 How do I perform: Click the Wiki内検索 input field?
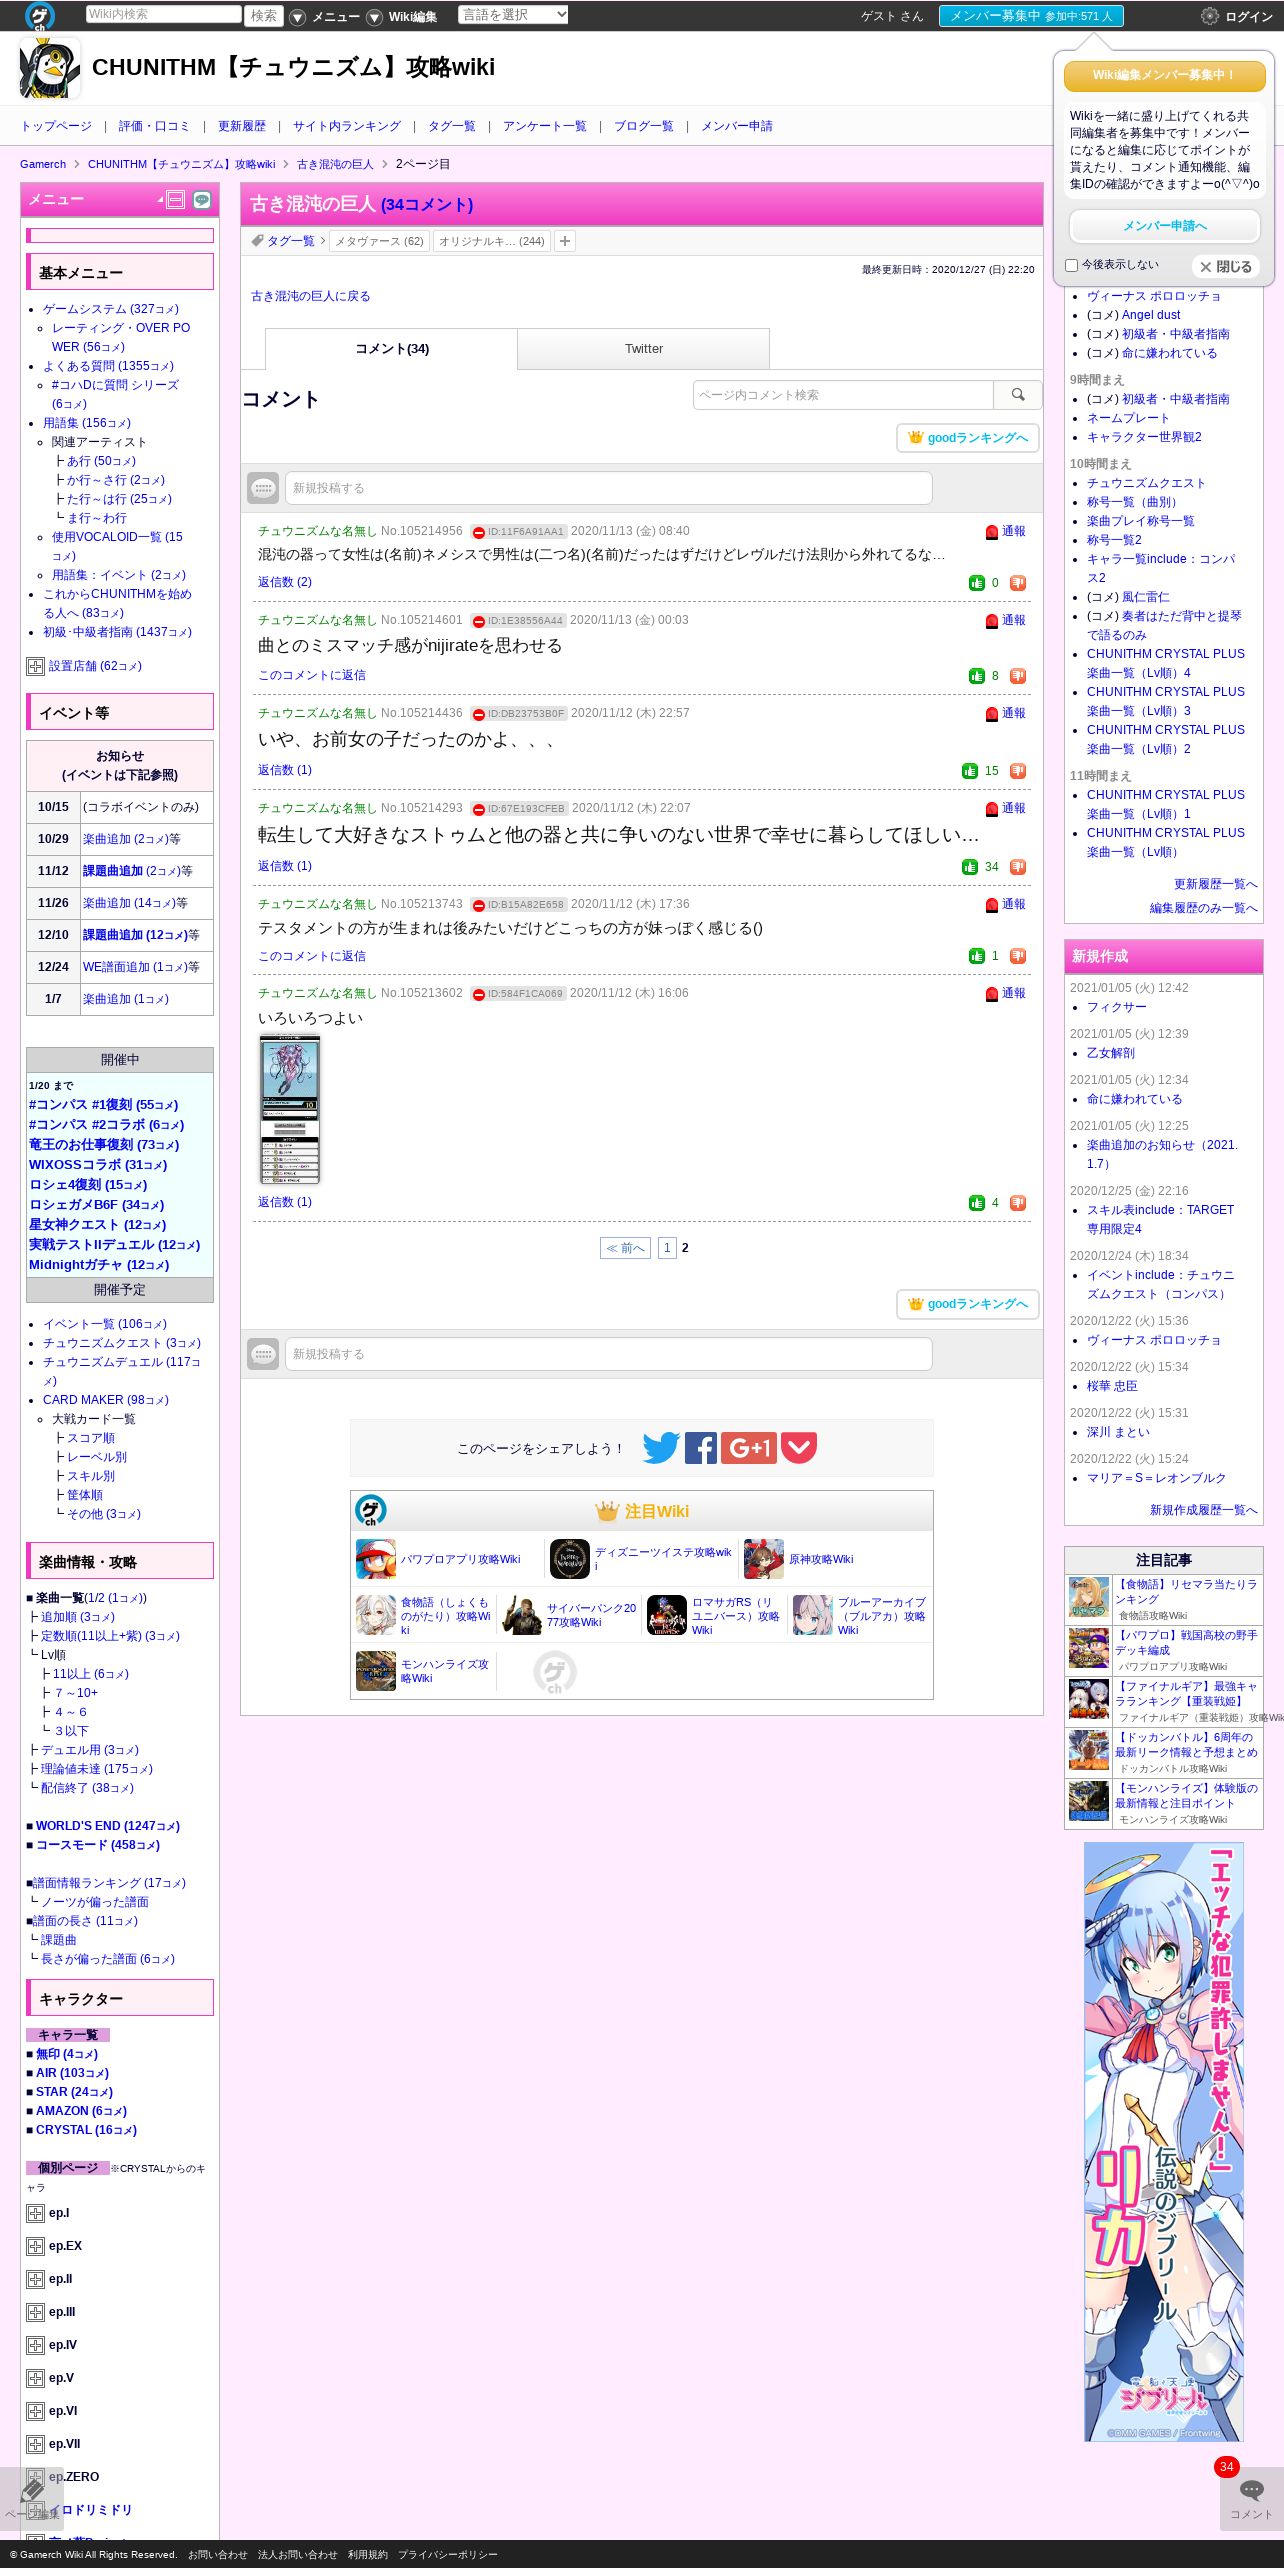tap(163, 14)
